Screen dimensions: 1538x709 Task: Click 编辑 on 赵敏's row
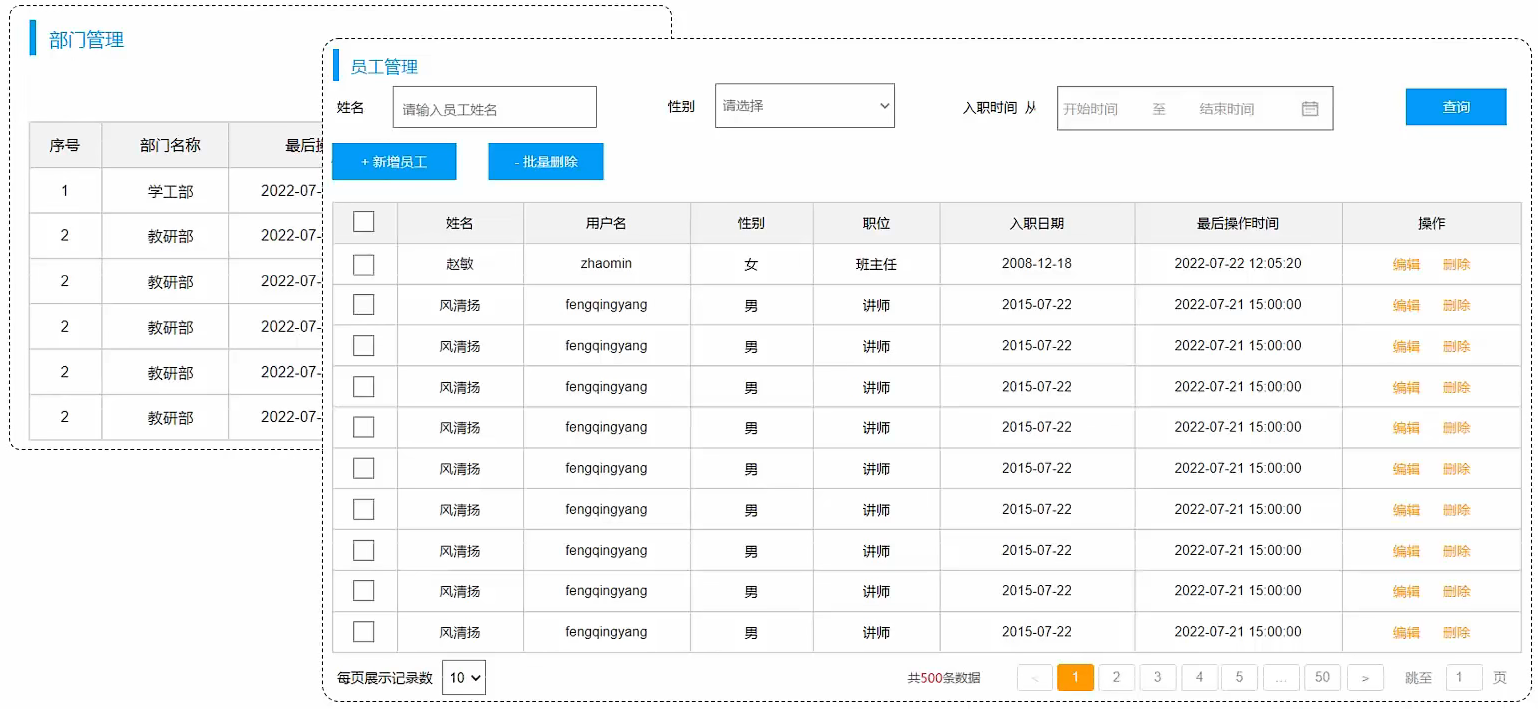point(1406,263)
